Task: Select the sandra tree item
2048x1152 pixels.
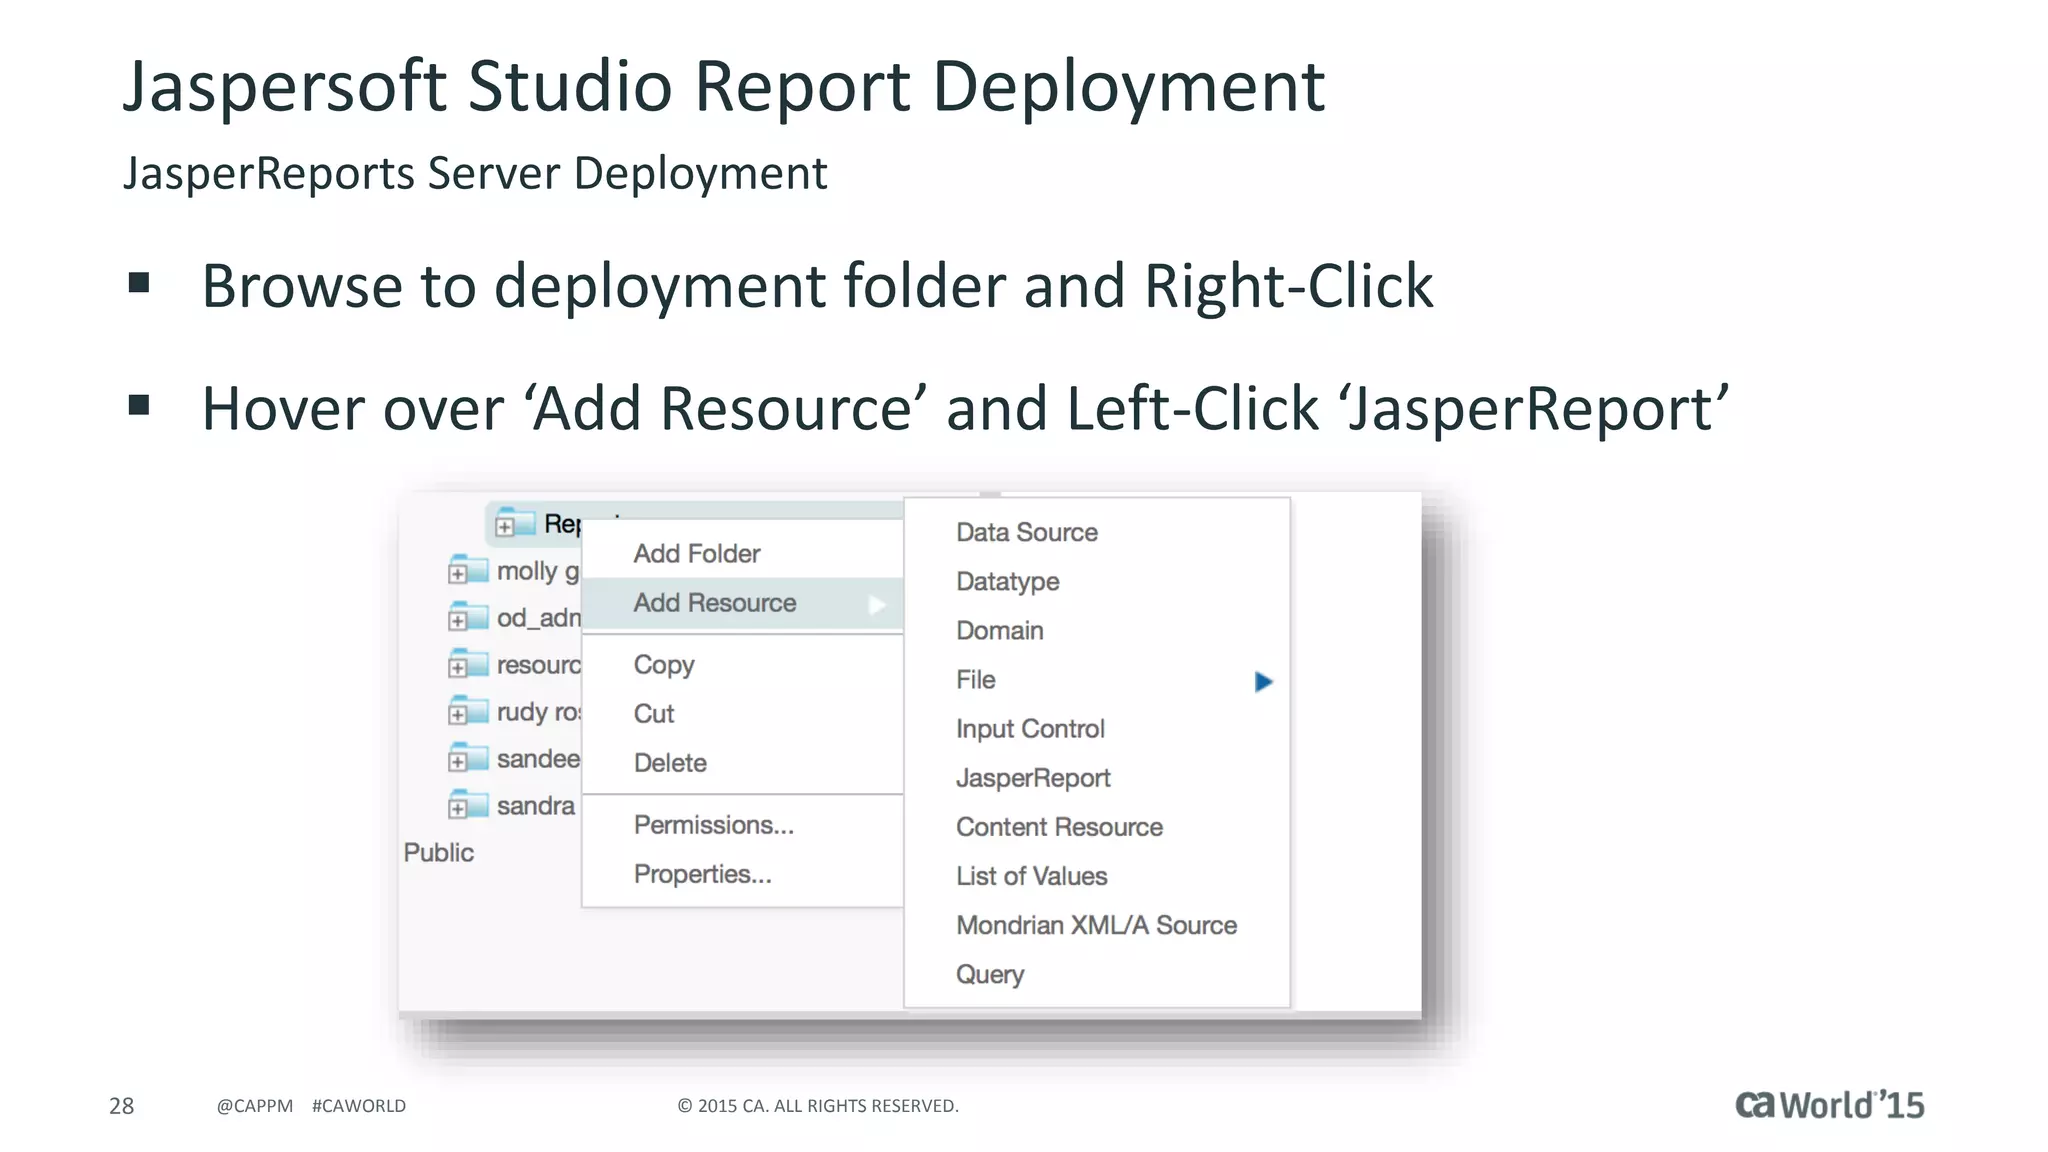Action: [536, 806]
